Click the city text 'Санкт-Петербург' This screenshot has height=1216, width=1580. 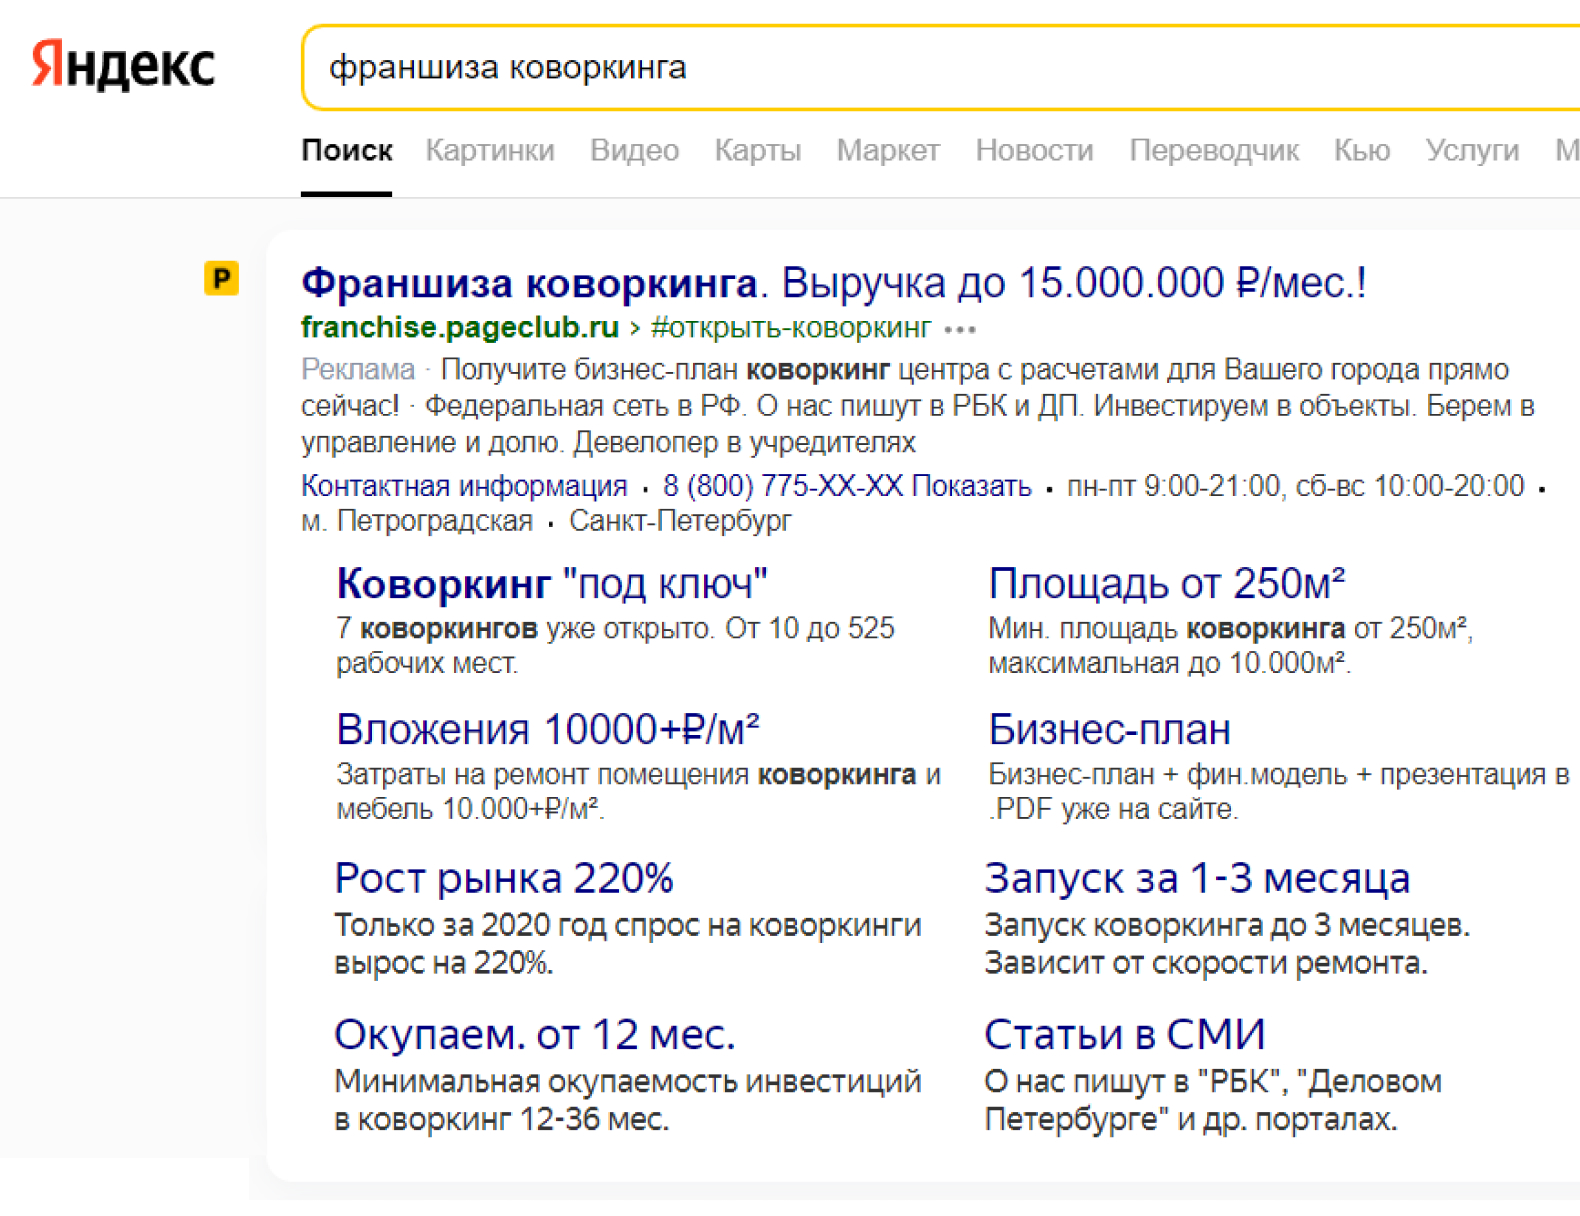point(680,521)
